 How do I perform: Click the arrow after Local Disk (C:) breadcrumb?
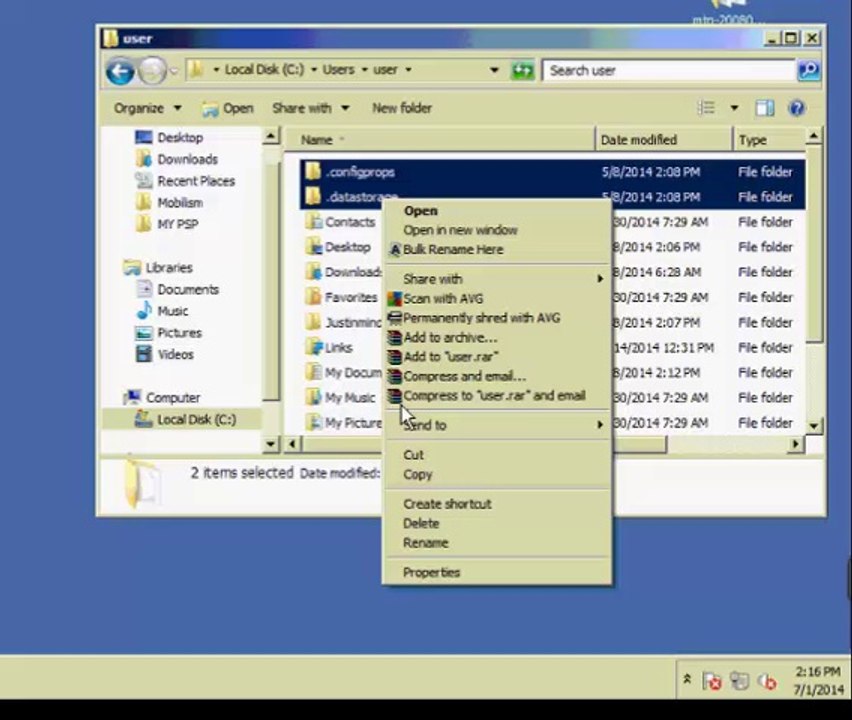point(314,70)
